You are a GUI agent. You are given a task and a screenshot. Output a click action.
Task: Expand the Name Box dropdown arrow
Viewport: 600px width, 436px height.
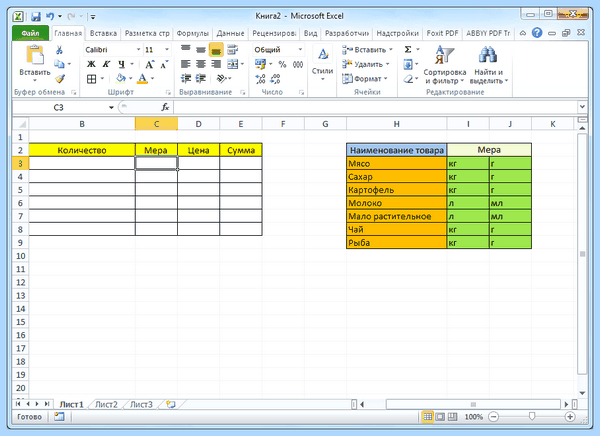111,108
